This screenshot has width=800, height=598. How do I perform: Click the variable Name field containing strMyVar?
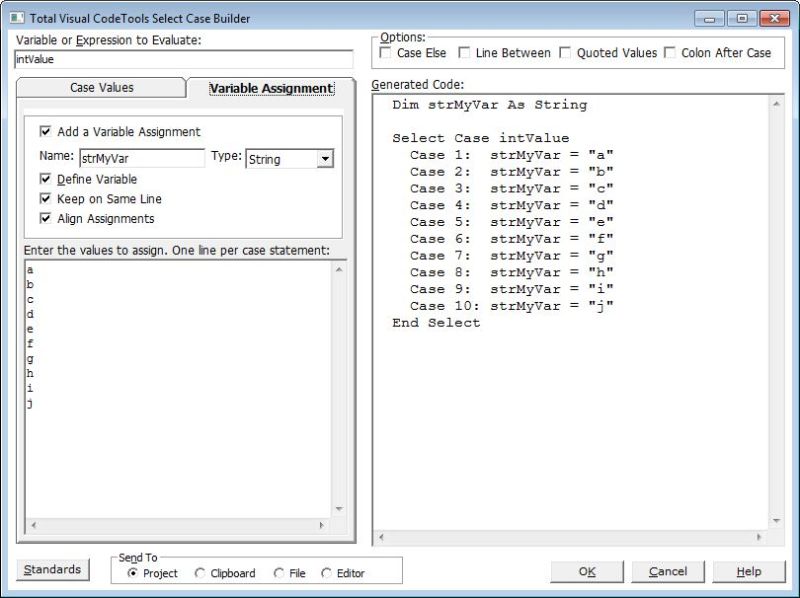click(140, 158)
